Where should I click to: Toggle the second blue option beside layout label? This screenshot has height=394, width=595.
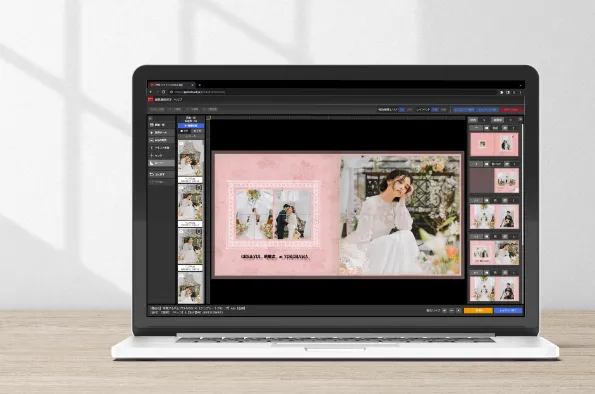tap(435, 110)
